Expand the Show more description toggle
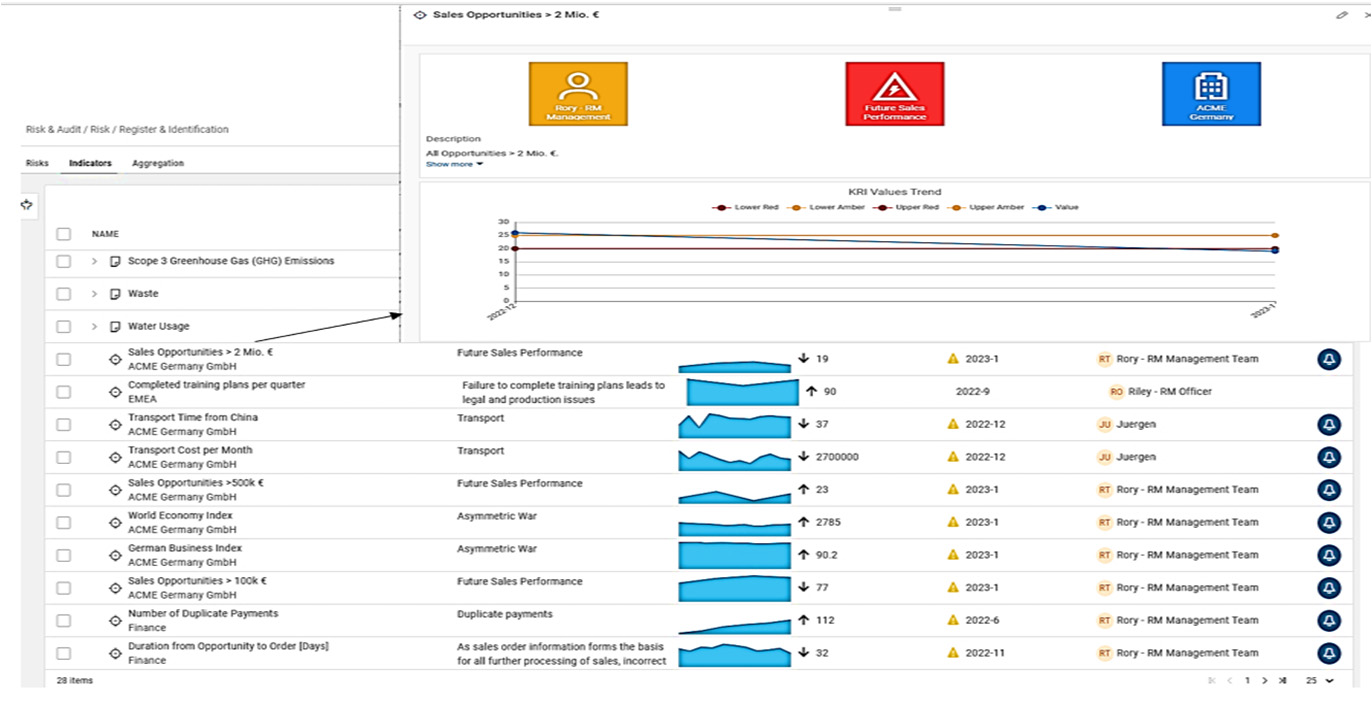Screen dimensions: 1372x709 454,164
